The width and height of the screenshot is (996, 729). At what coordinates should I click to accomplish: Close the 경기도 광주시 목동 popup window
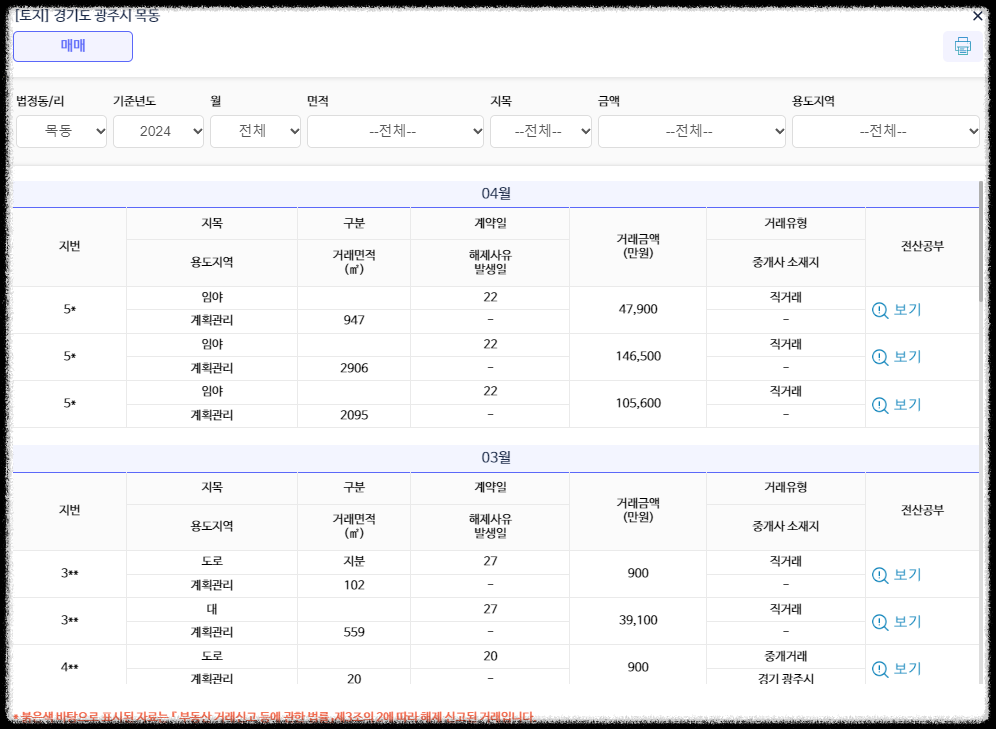977,16
